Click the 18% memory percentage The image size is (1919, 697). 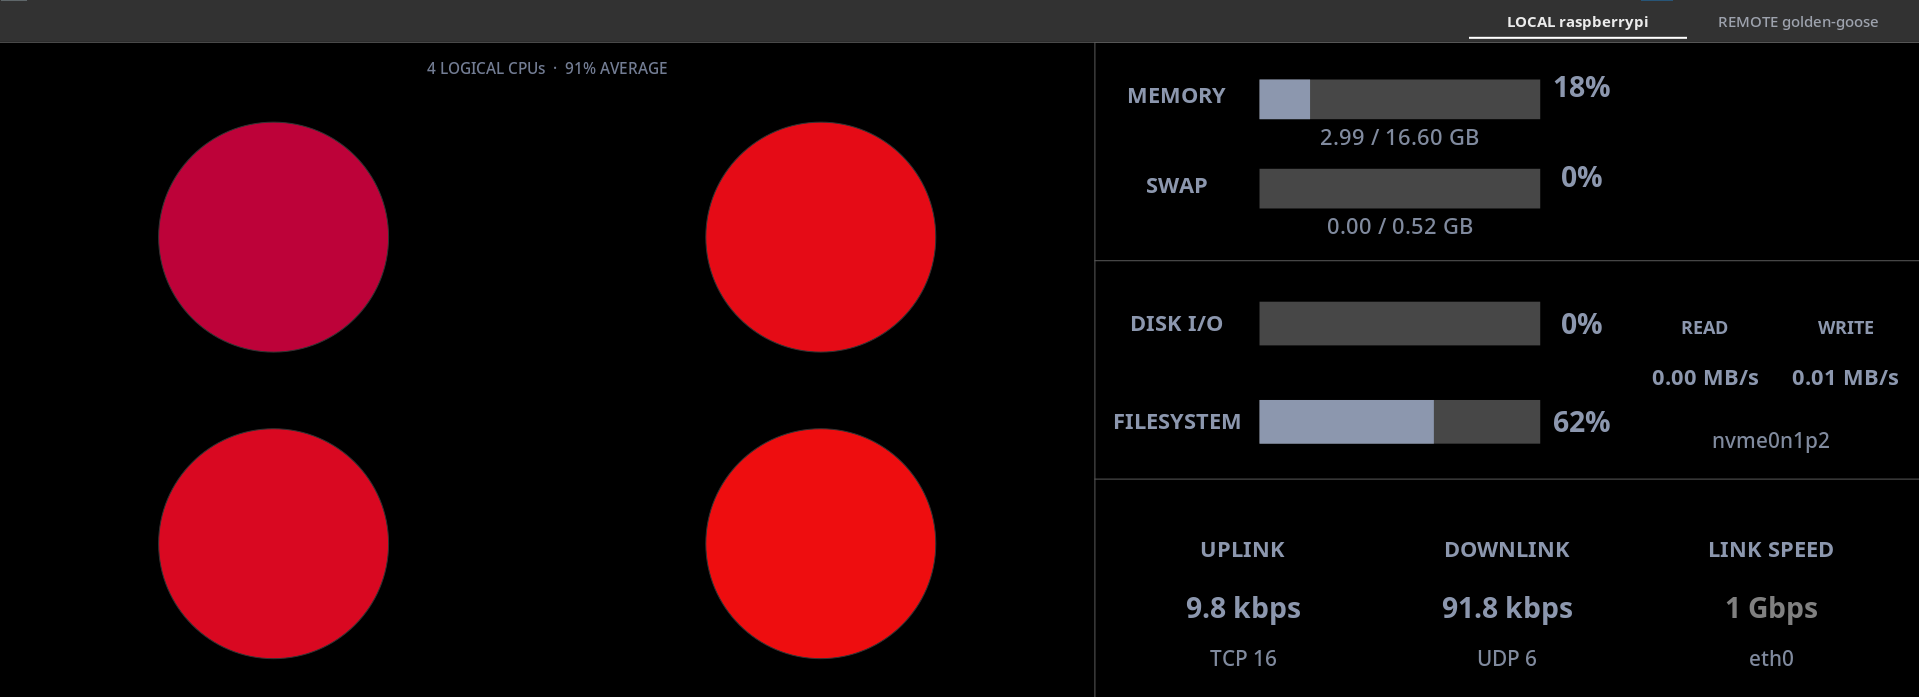click(x=1581, y=87)
